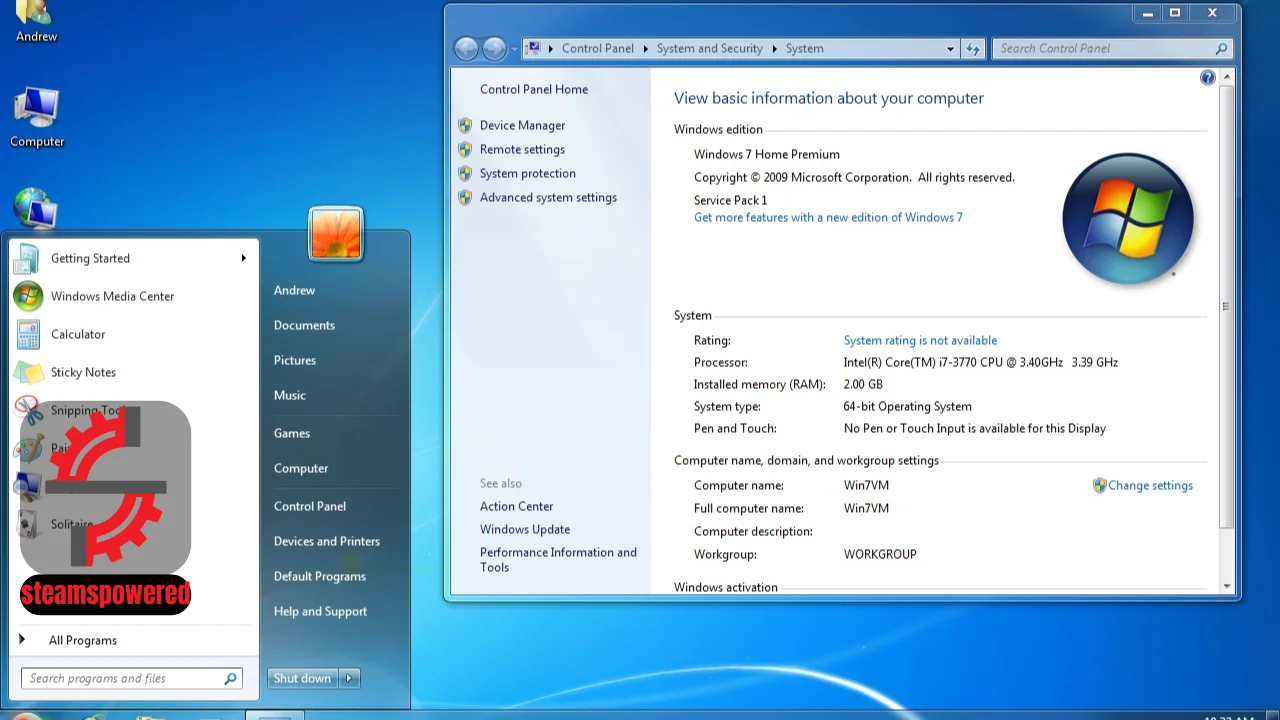Click the Windows Media Center icon
1280x720 pixels.
28,296
